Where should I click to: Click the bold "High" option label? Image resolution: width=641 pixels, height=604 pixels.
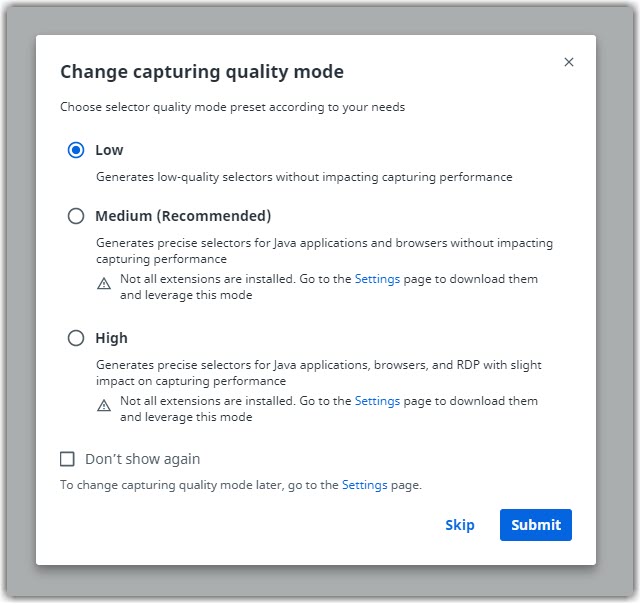tap(111, 338)
